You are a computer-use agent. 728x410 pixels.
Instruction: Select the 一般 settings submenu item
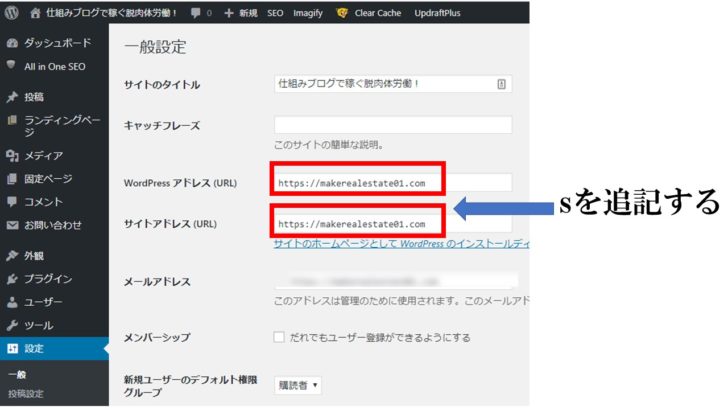click(x=17, y=374)
